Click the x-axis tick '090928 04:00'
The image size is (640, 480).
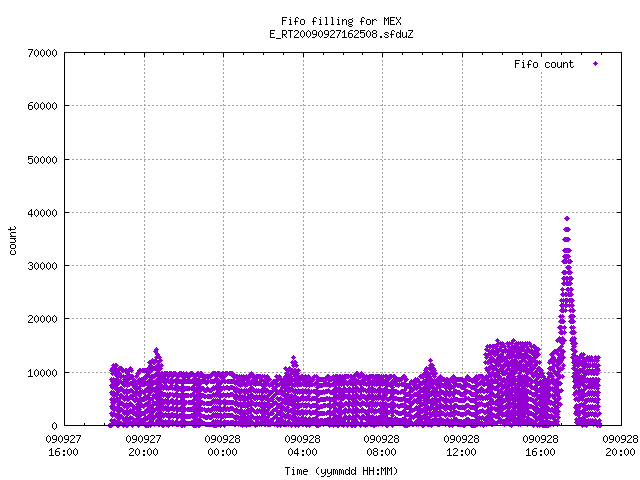(302, 446)
